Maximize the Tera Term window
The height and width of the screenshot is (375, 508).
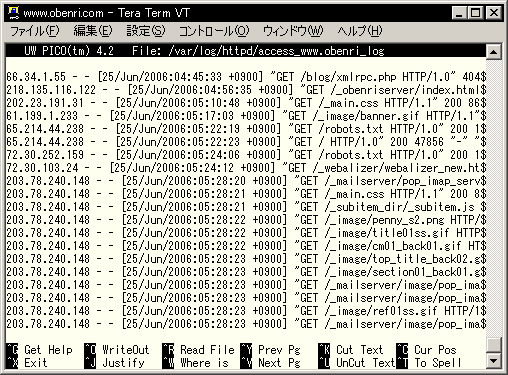click(x=475, y=13)
